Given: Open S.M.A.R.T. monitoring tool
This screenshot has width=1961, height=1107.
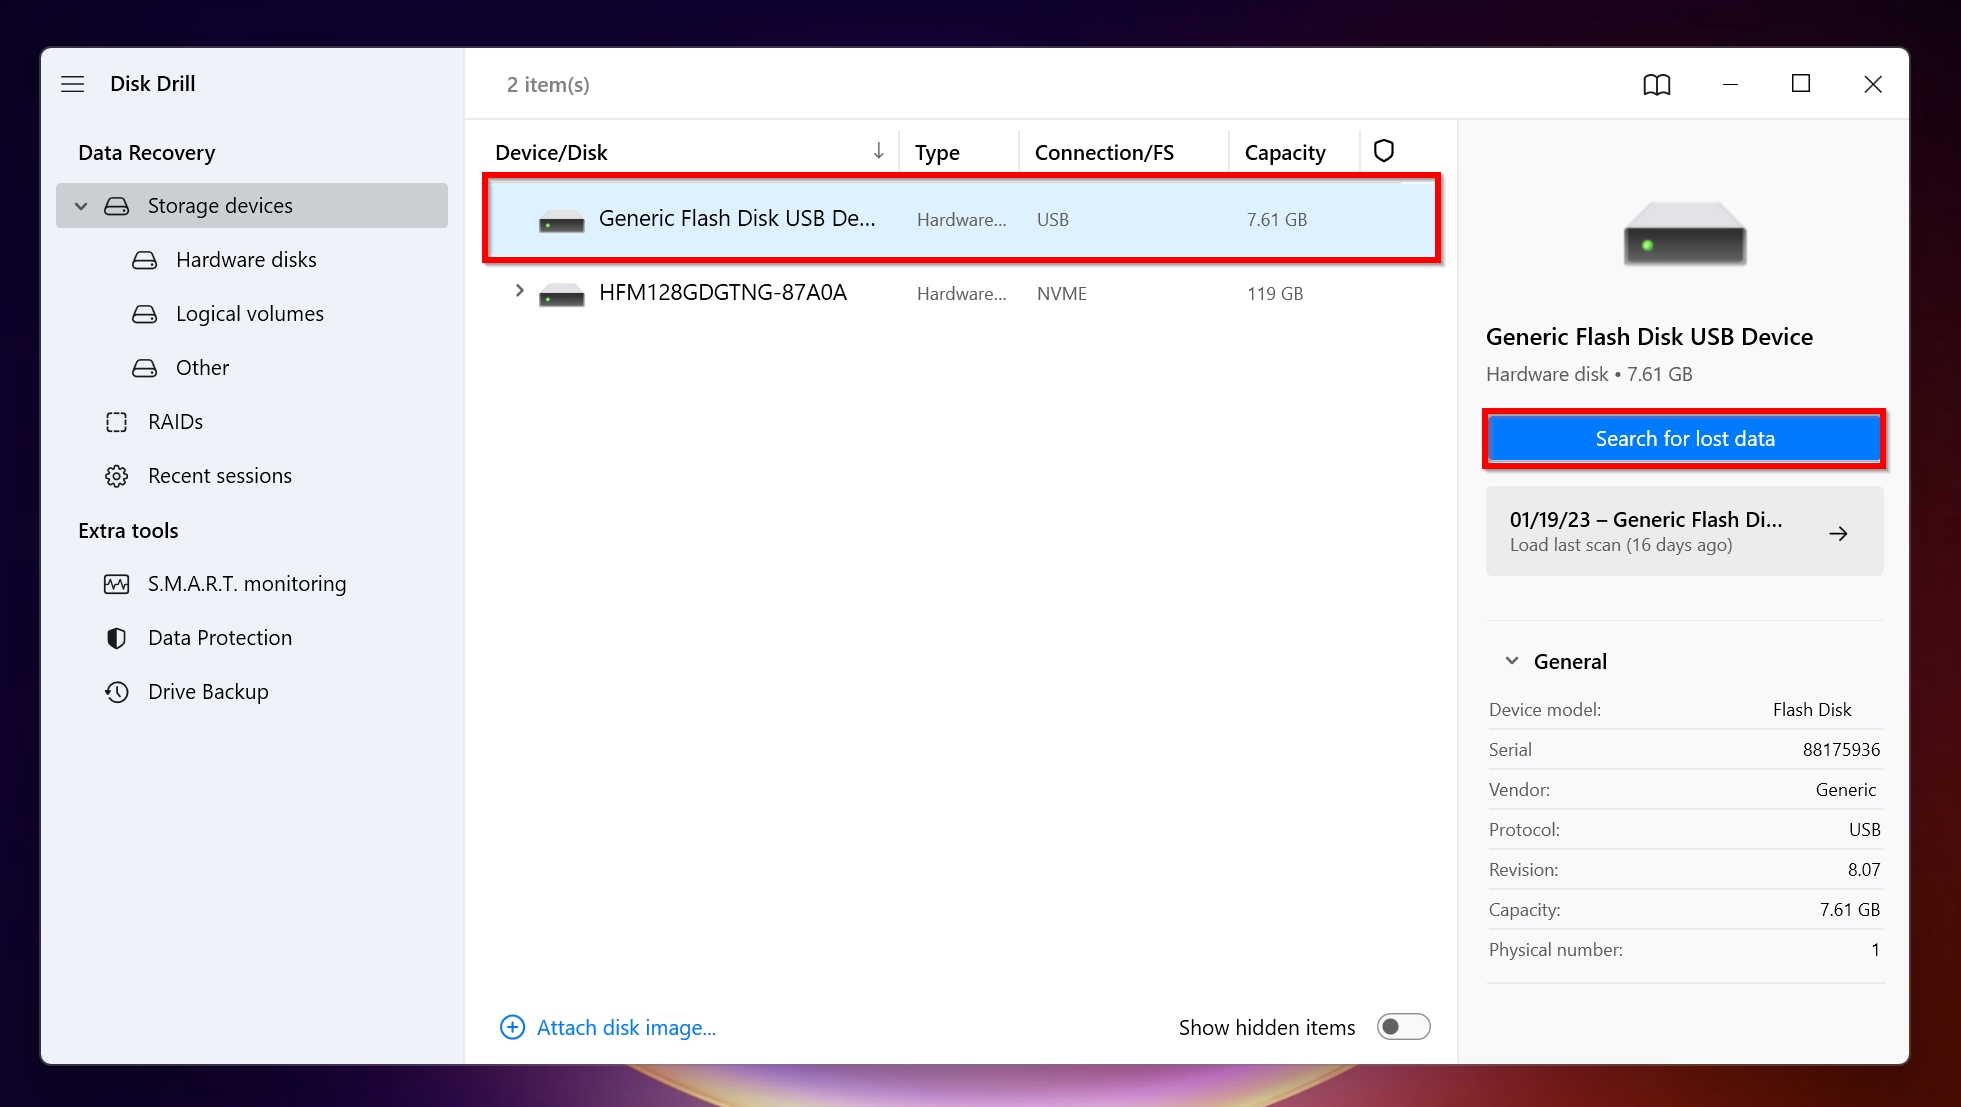Looking at the screenshot, I should click(246, 583).
